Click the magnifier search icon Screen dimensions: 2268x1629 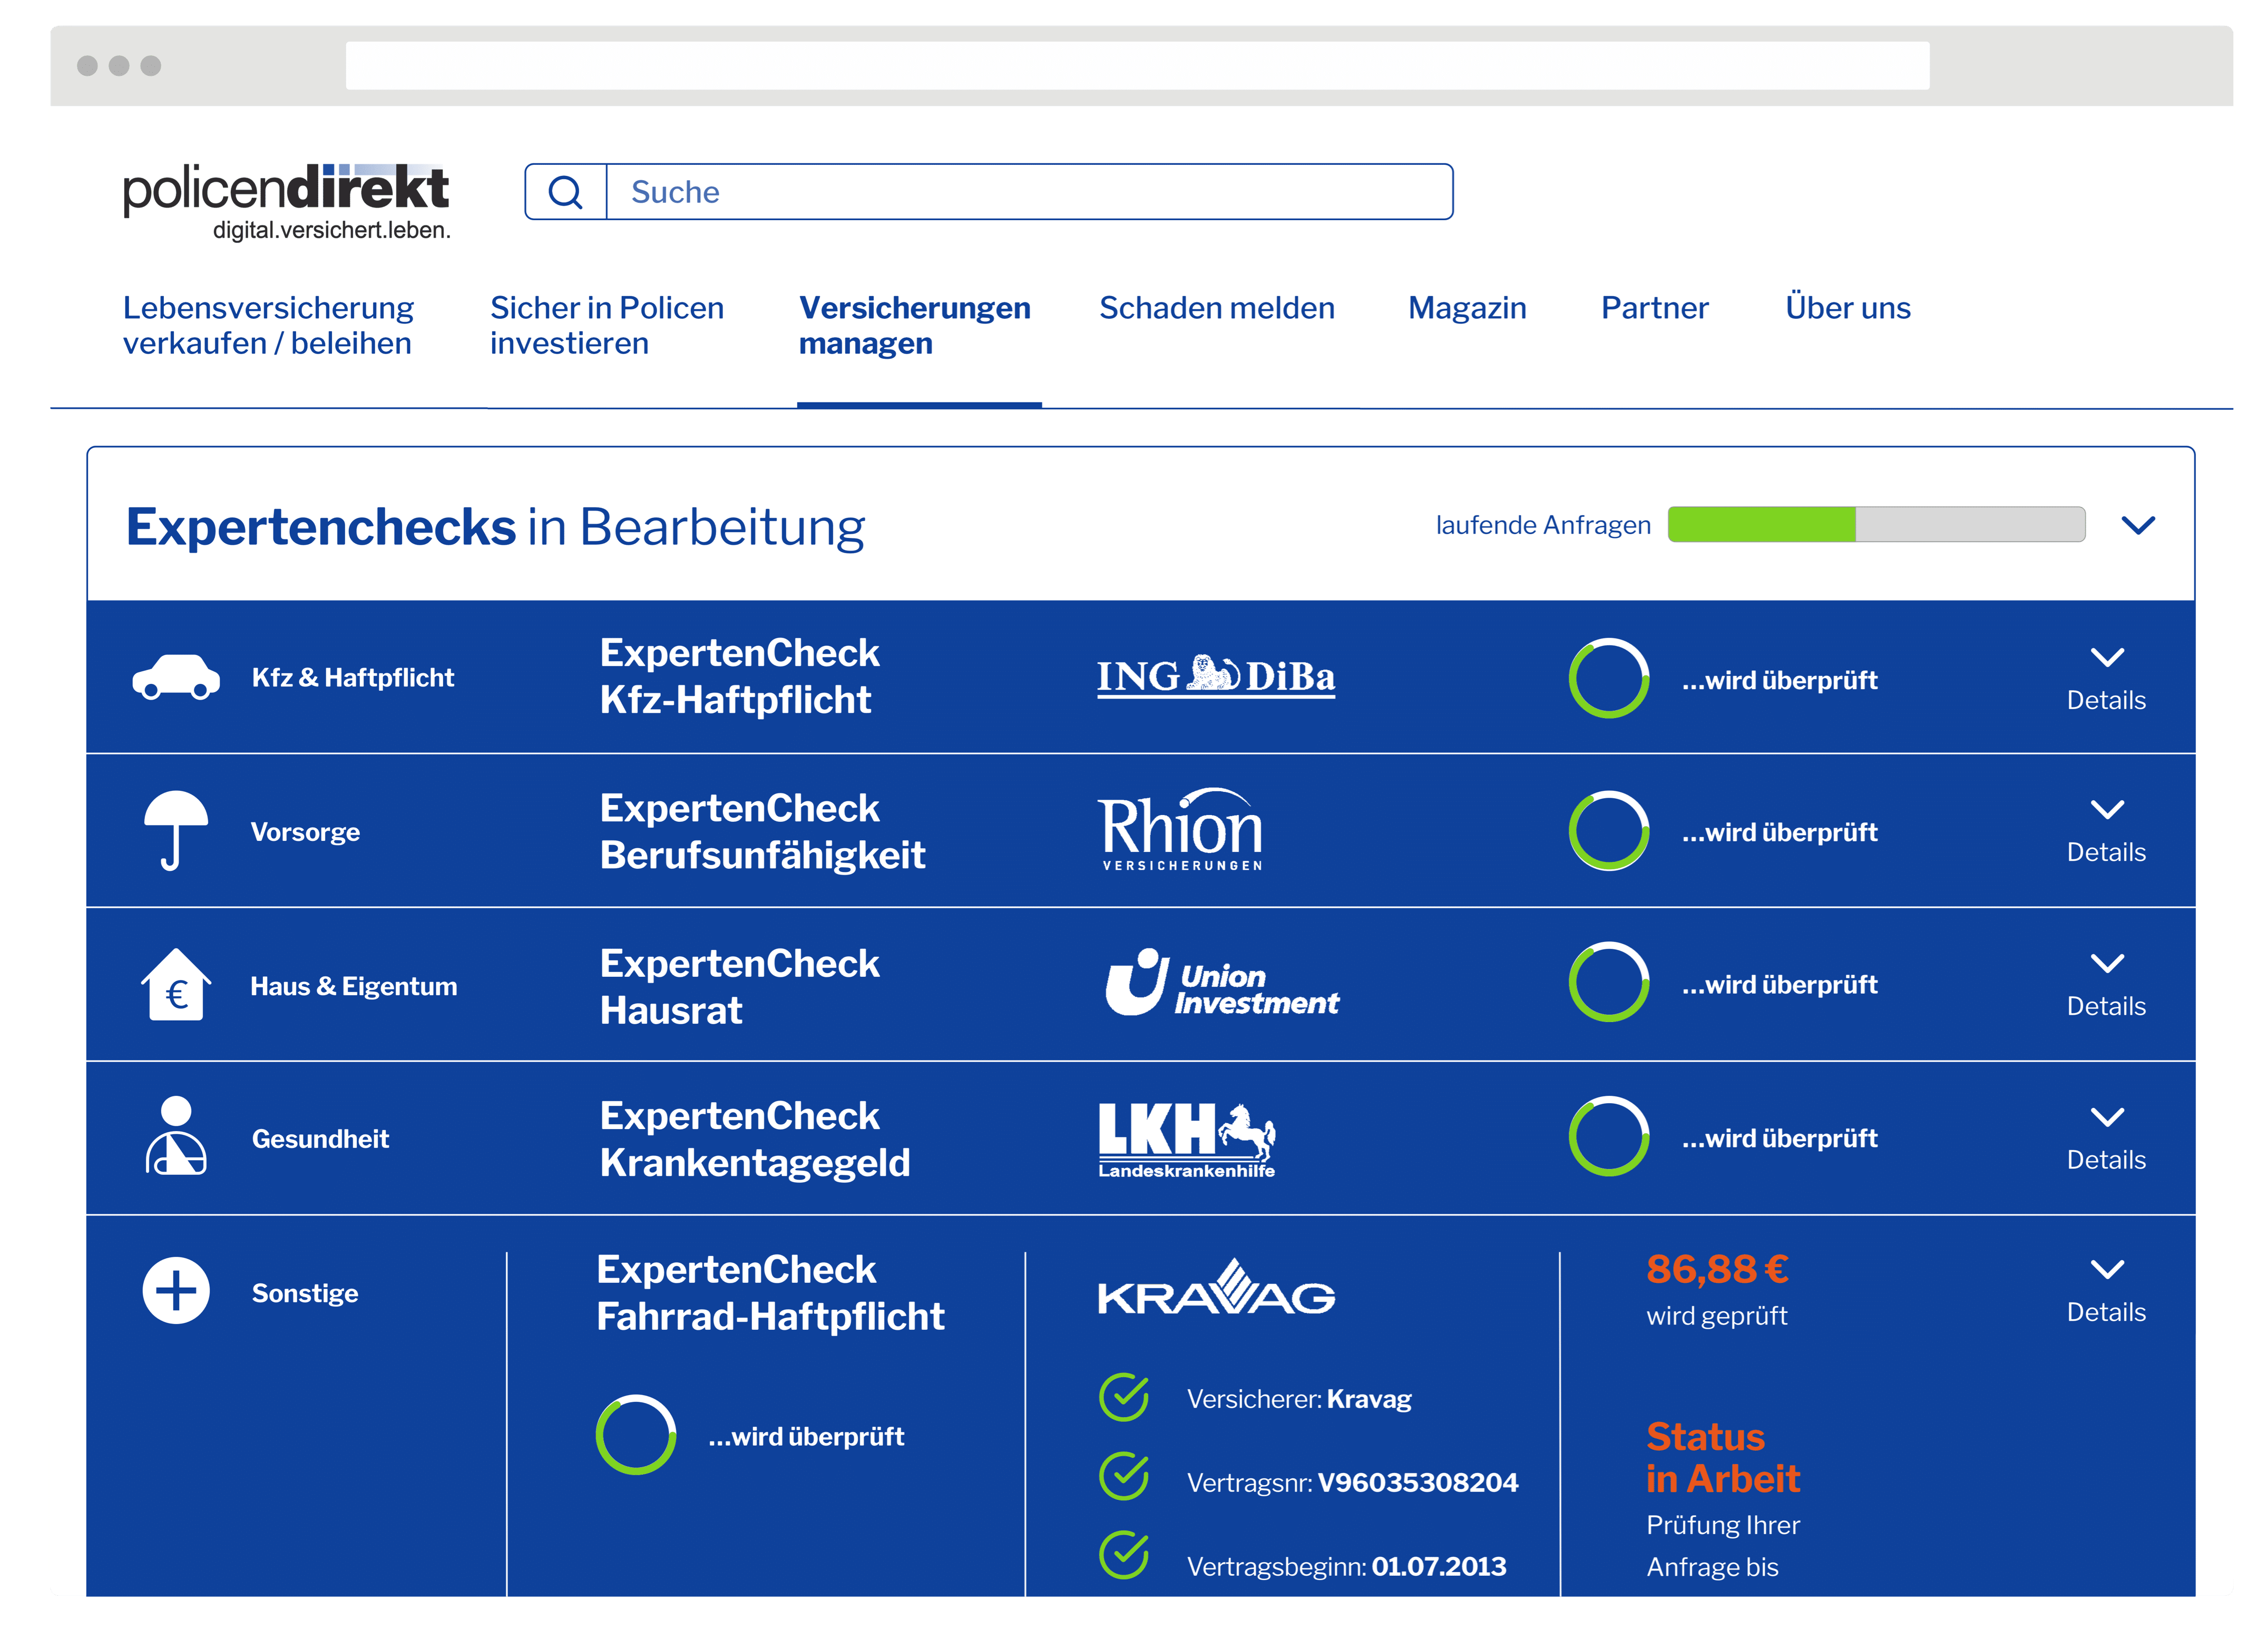[x=565, y=192]
